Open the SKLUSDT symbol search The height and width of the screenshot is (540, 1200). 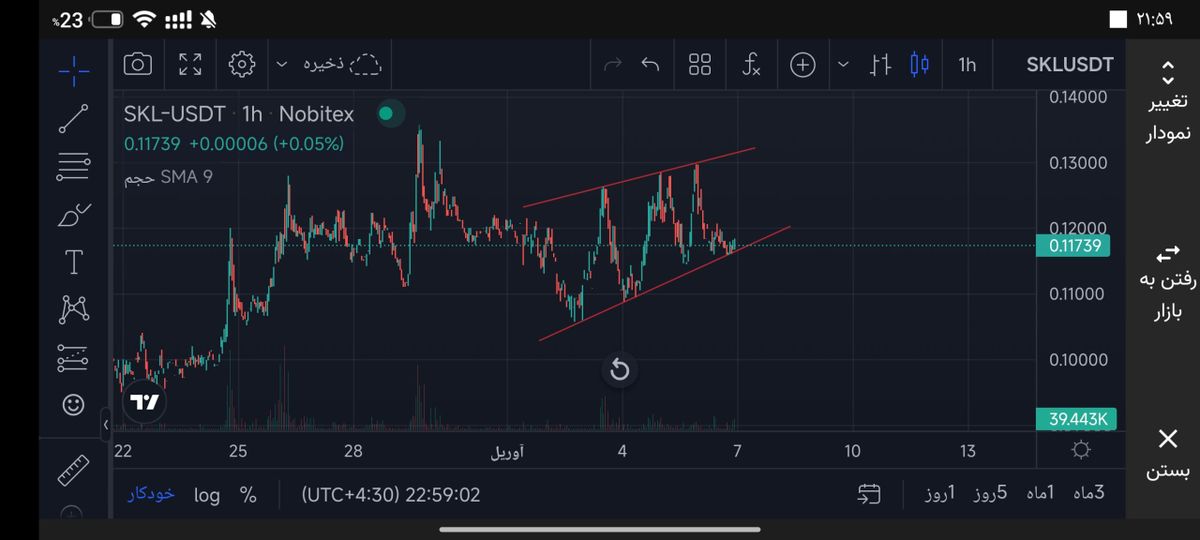[1070, 65]
